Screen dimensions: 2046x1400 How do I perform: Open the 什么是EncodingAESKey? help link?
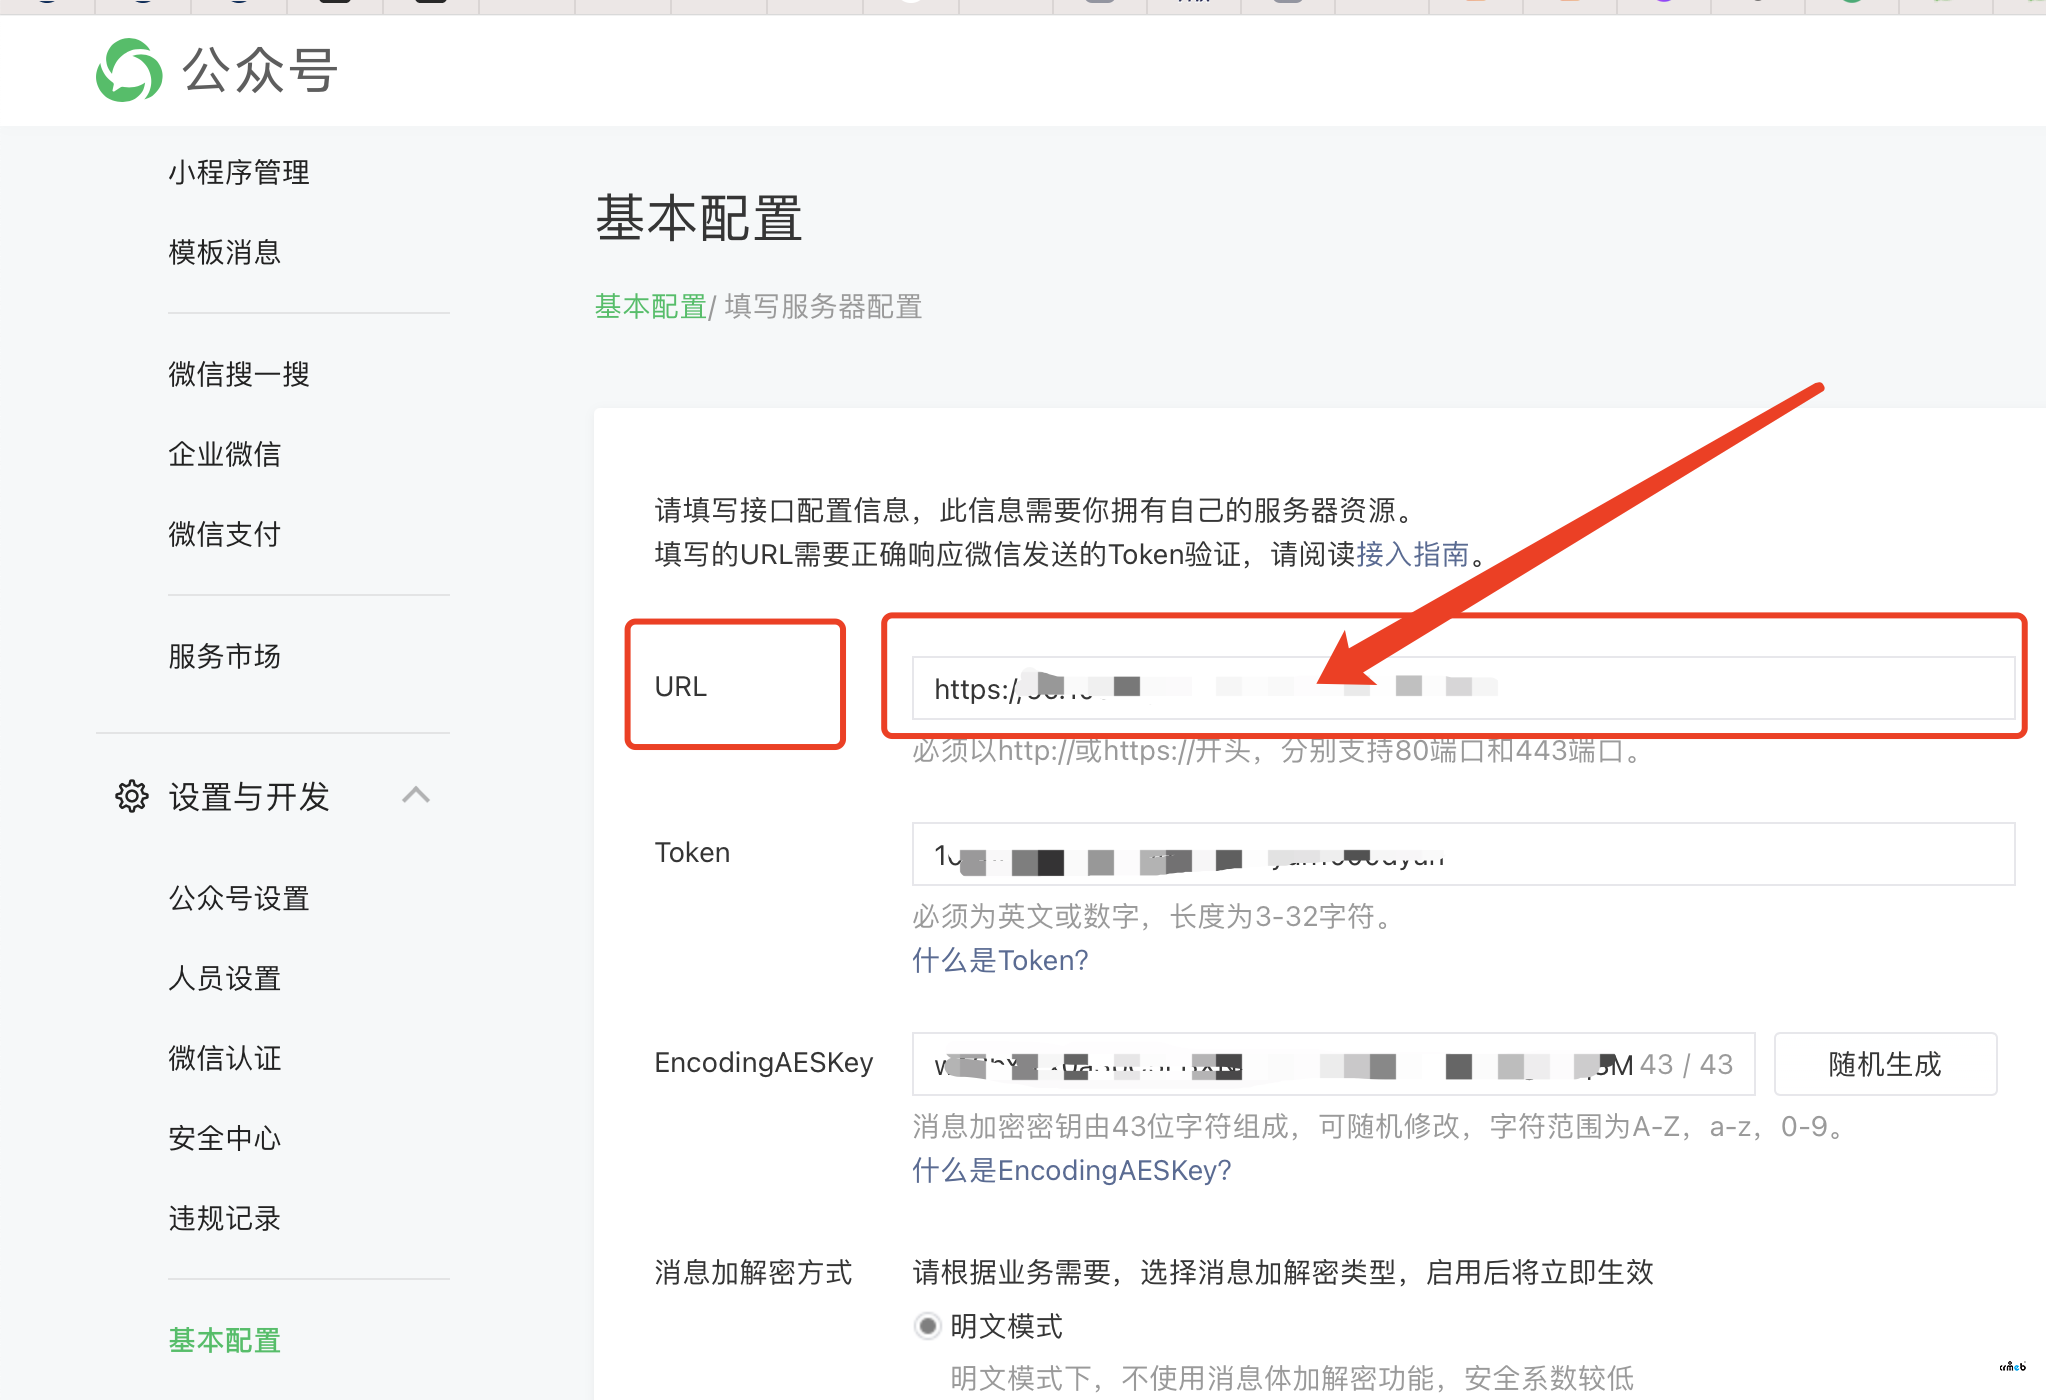point(1071,1170)
